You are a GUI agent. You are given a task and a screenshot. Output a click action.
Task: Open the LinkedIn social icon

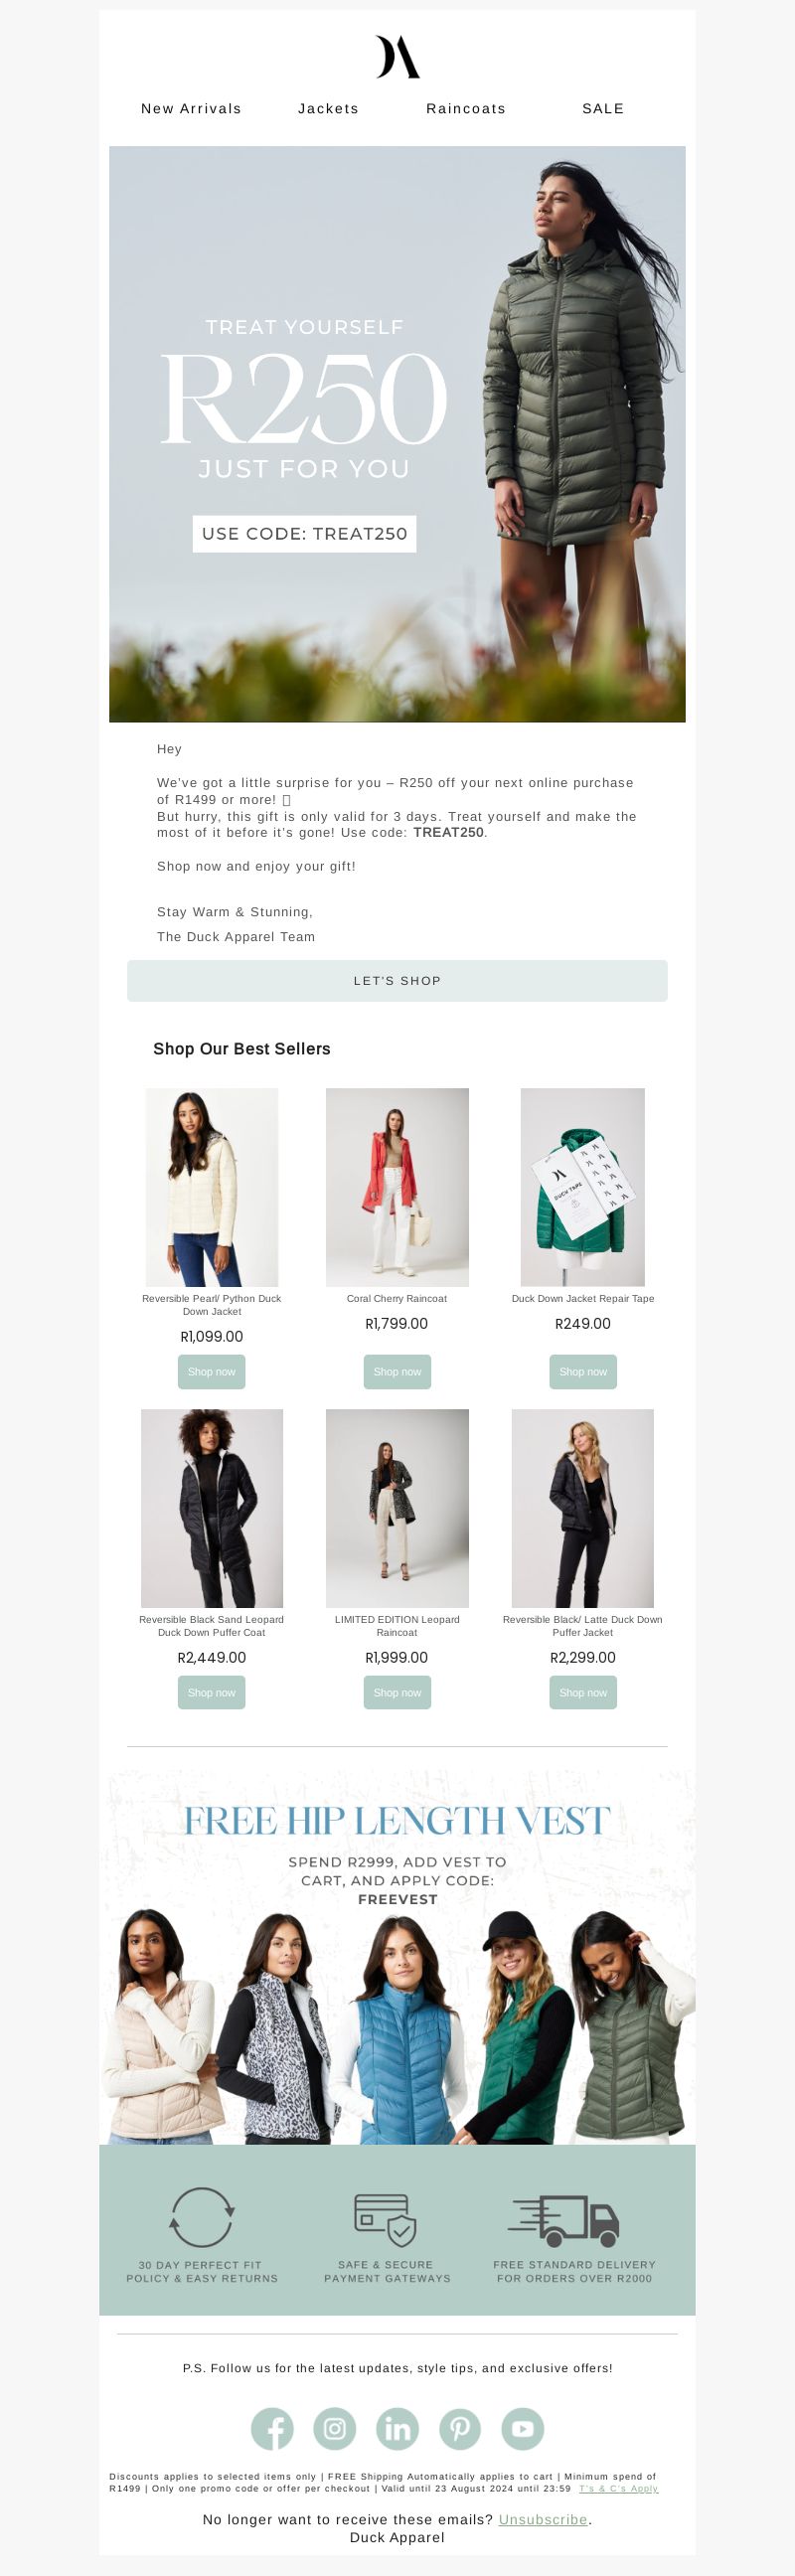tap(397, 2428)
